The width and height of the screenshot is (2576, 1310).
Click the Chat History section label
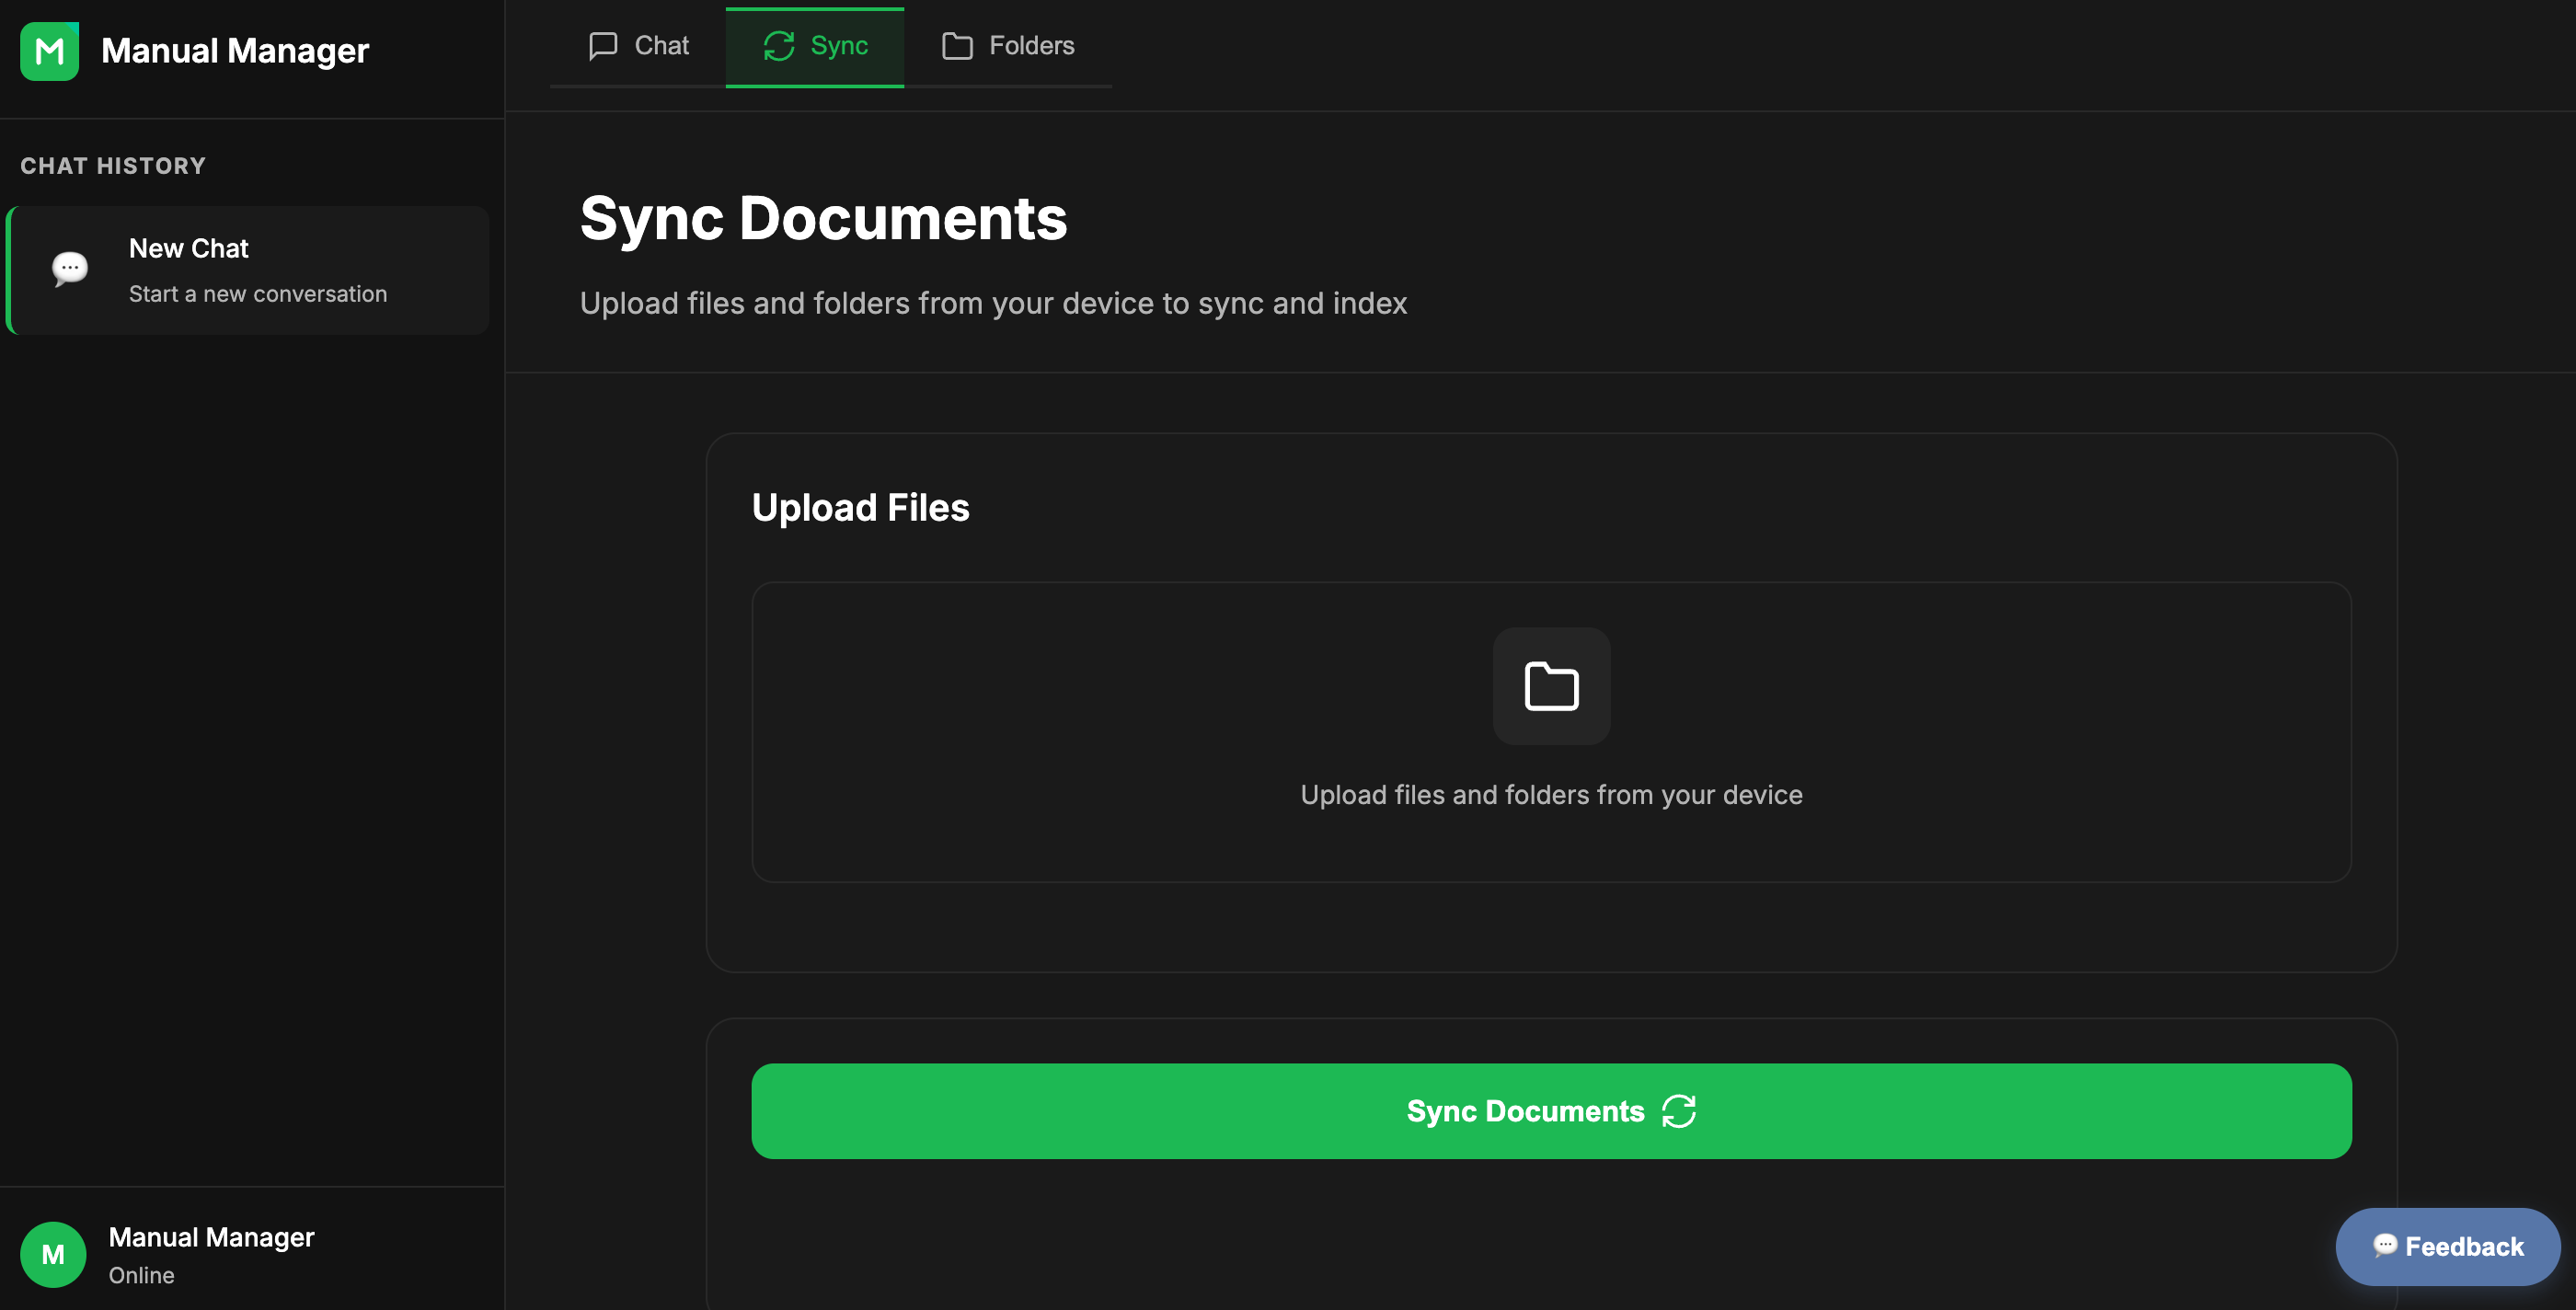(112, 165)
